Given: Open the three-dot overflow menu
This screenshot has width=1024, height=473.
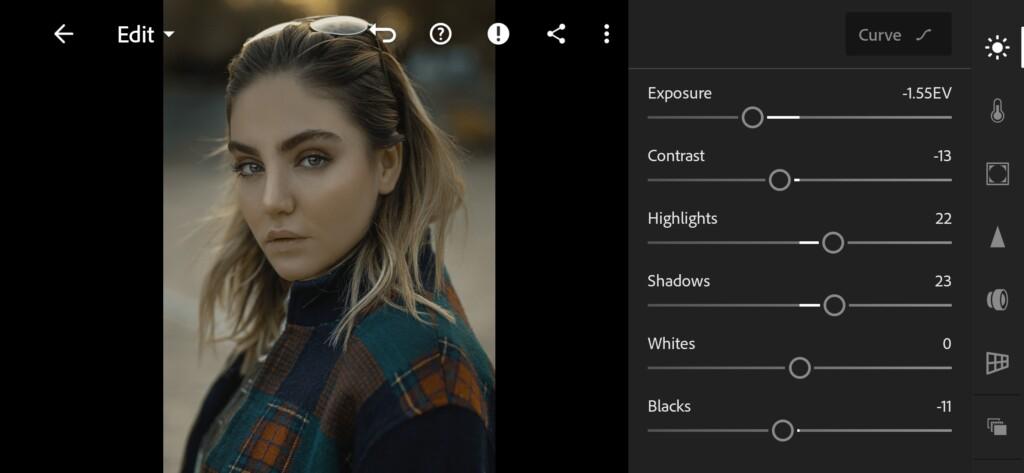Looking at the screenshot, I should tap(607, 34).
